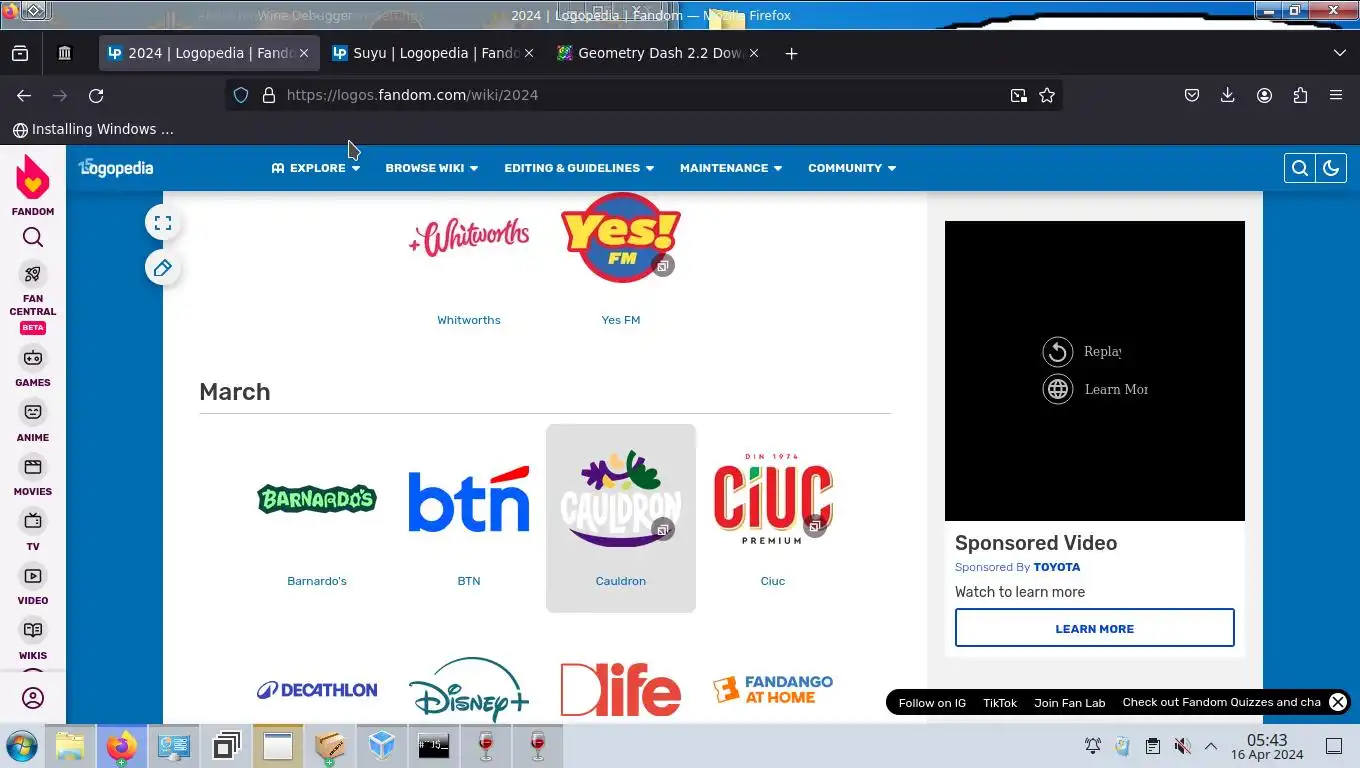Click the picture-in-picture icon in address bar

tap(1018, 95)
